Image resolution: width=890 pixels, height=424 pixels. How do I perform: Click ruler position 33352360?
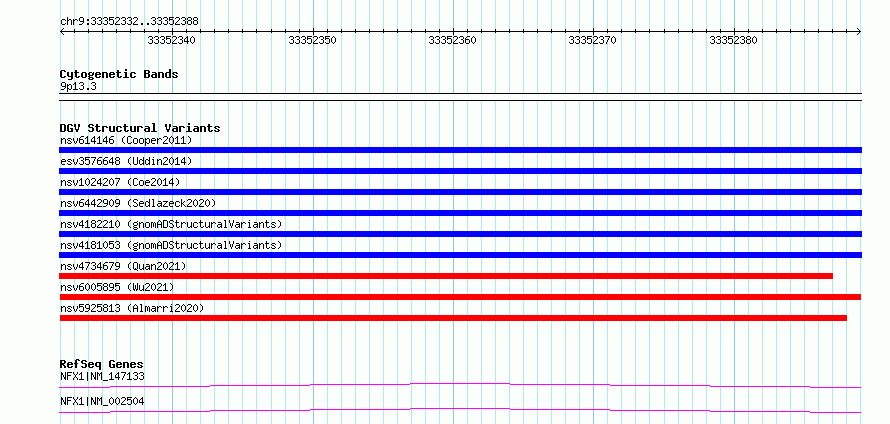[452, 40]
